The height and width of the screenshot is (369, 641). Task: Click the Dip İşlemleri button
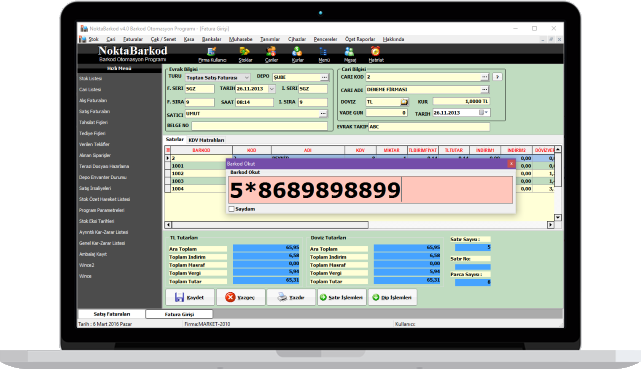click(x=392, y=297)
